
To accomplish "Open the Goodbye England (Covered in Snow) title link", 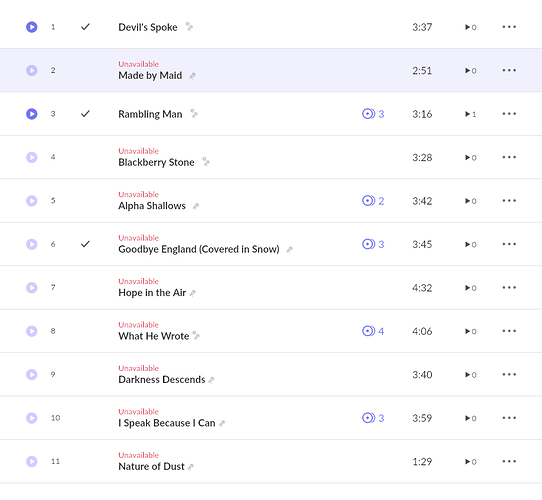I will point(199,249).
